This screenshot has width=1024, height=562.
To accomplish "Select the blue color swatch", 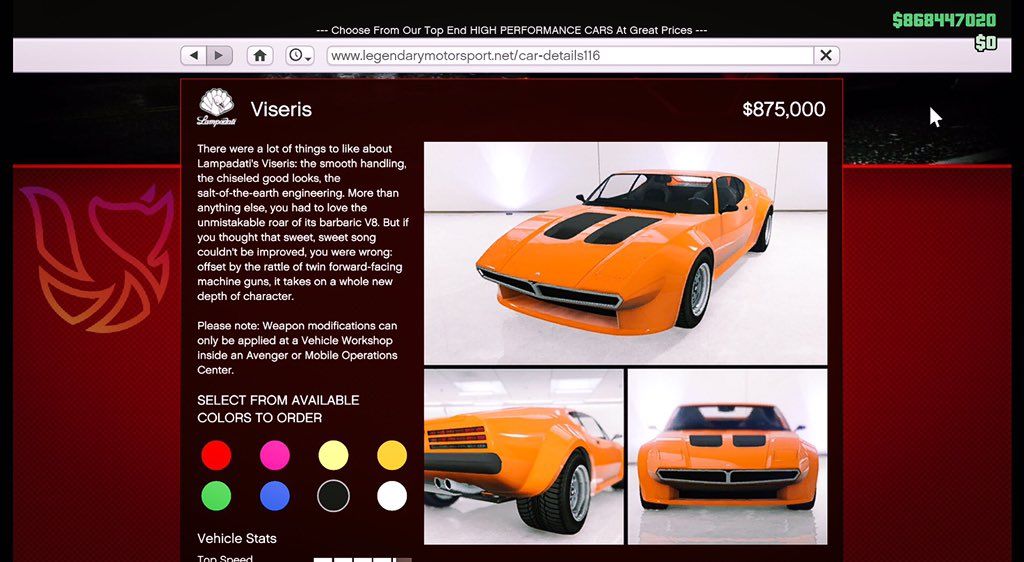I will coord(275,496).
